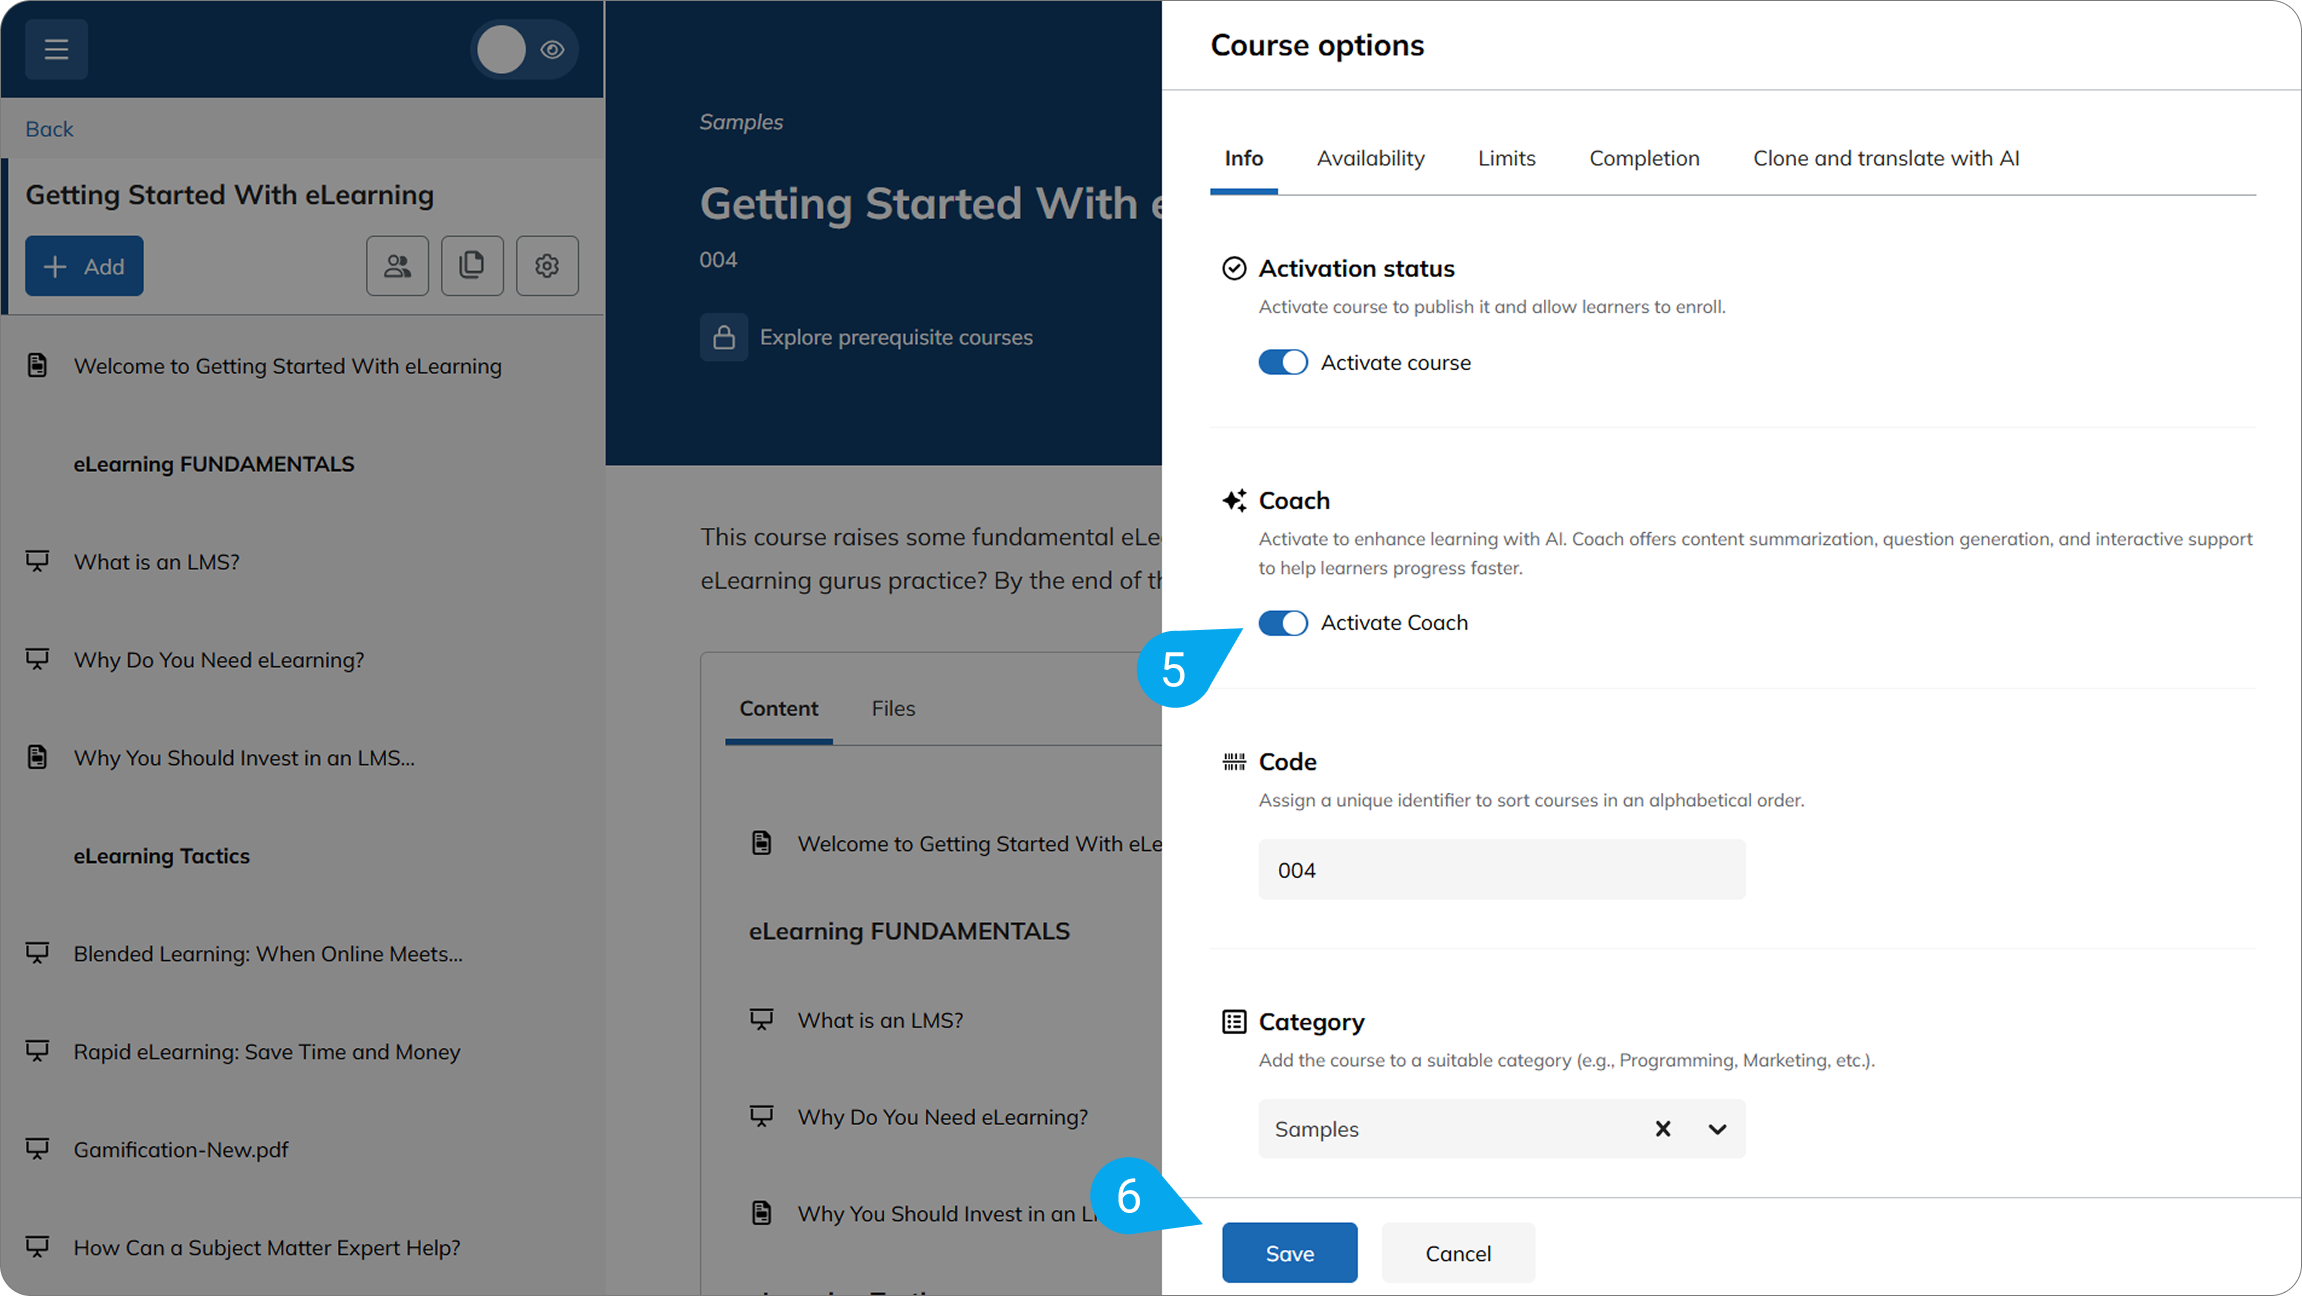Open Gamification-New.pdf unit
This screenshot has width=2302, height=1296.
[181, 1150]
